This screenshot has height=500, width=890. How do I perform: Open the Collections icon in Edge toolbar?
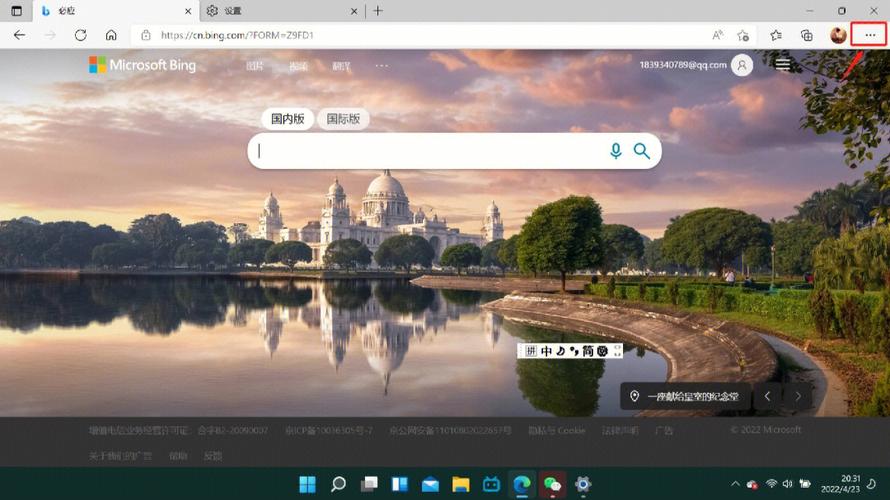coord(807,35)
